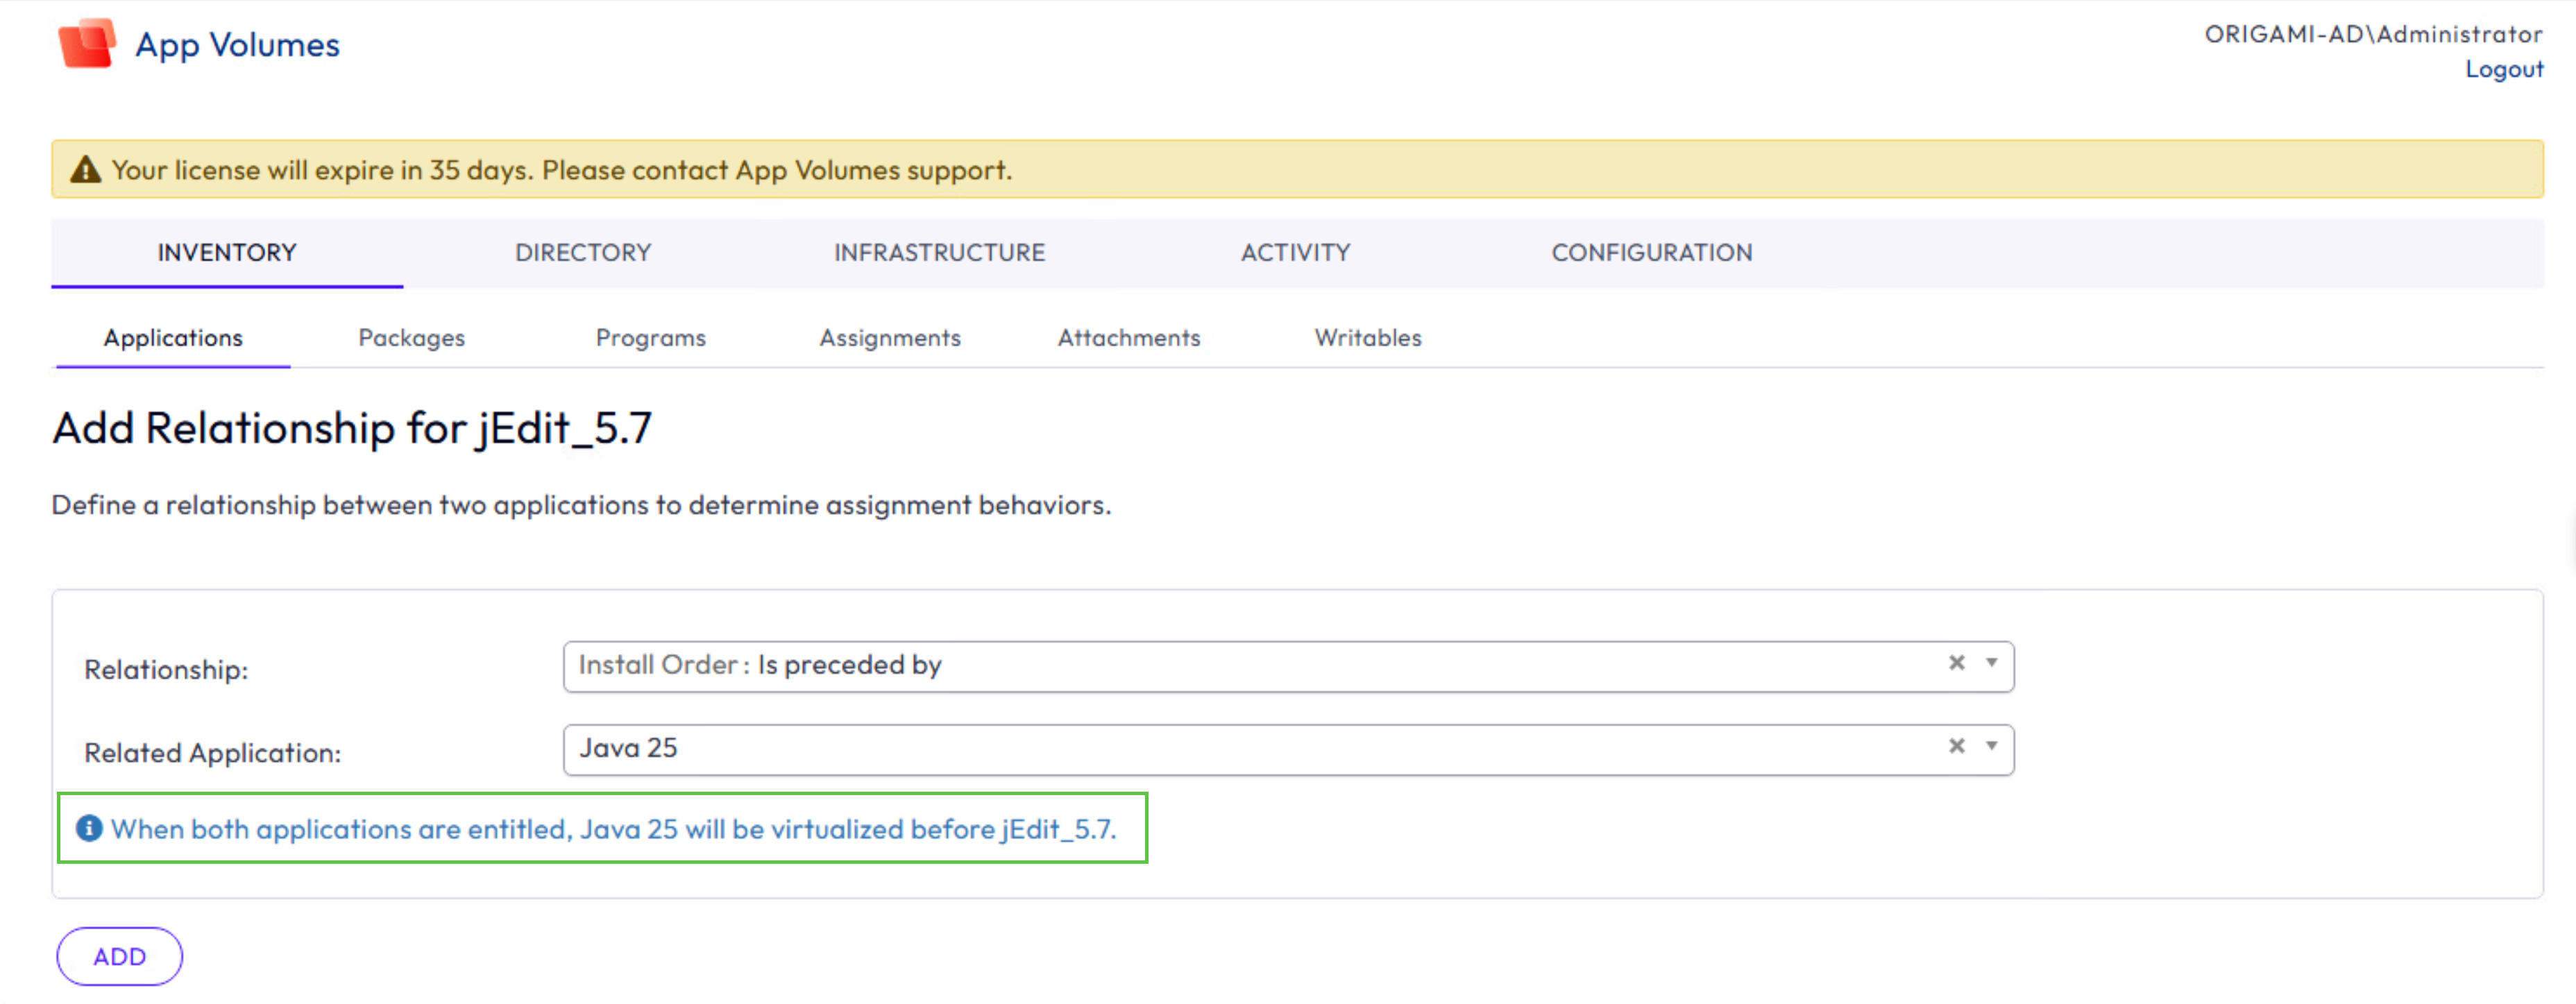Click the App Volumes red logo icon
The width and height of the screenshot is (2576, 1004).
(87, 44)
